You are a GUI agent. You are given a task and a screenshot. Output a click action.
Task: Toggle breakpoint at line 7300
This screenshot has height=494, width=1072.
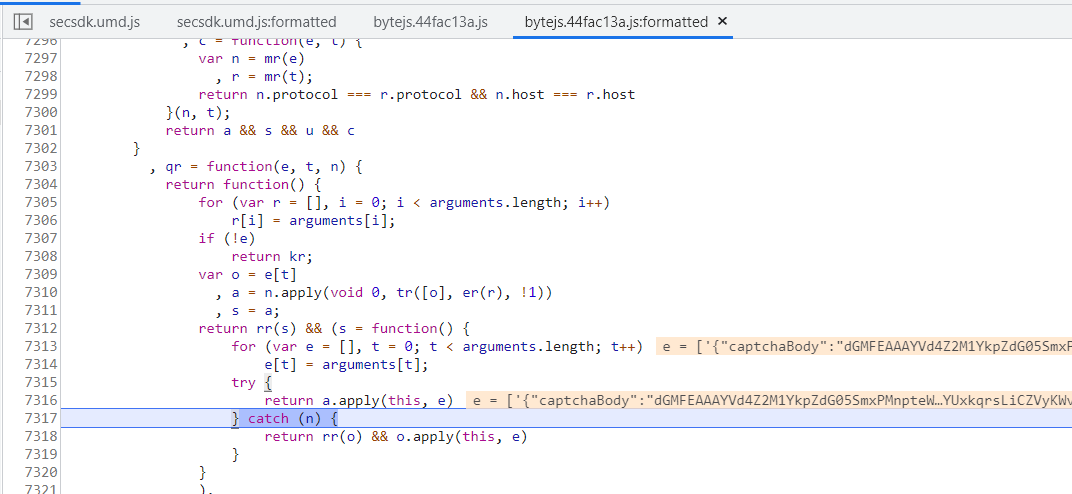point(40,112)
